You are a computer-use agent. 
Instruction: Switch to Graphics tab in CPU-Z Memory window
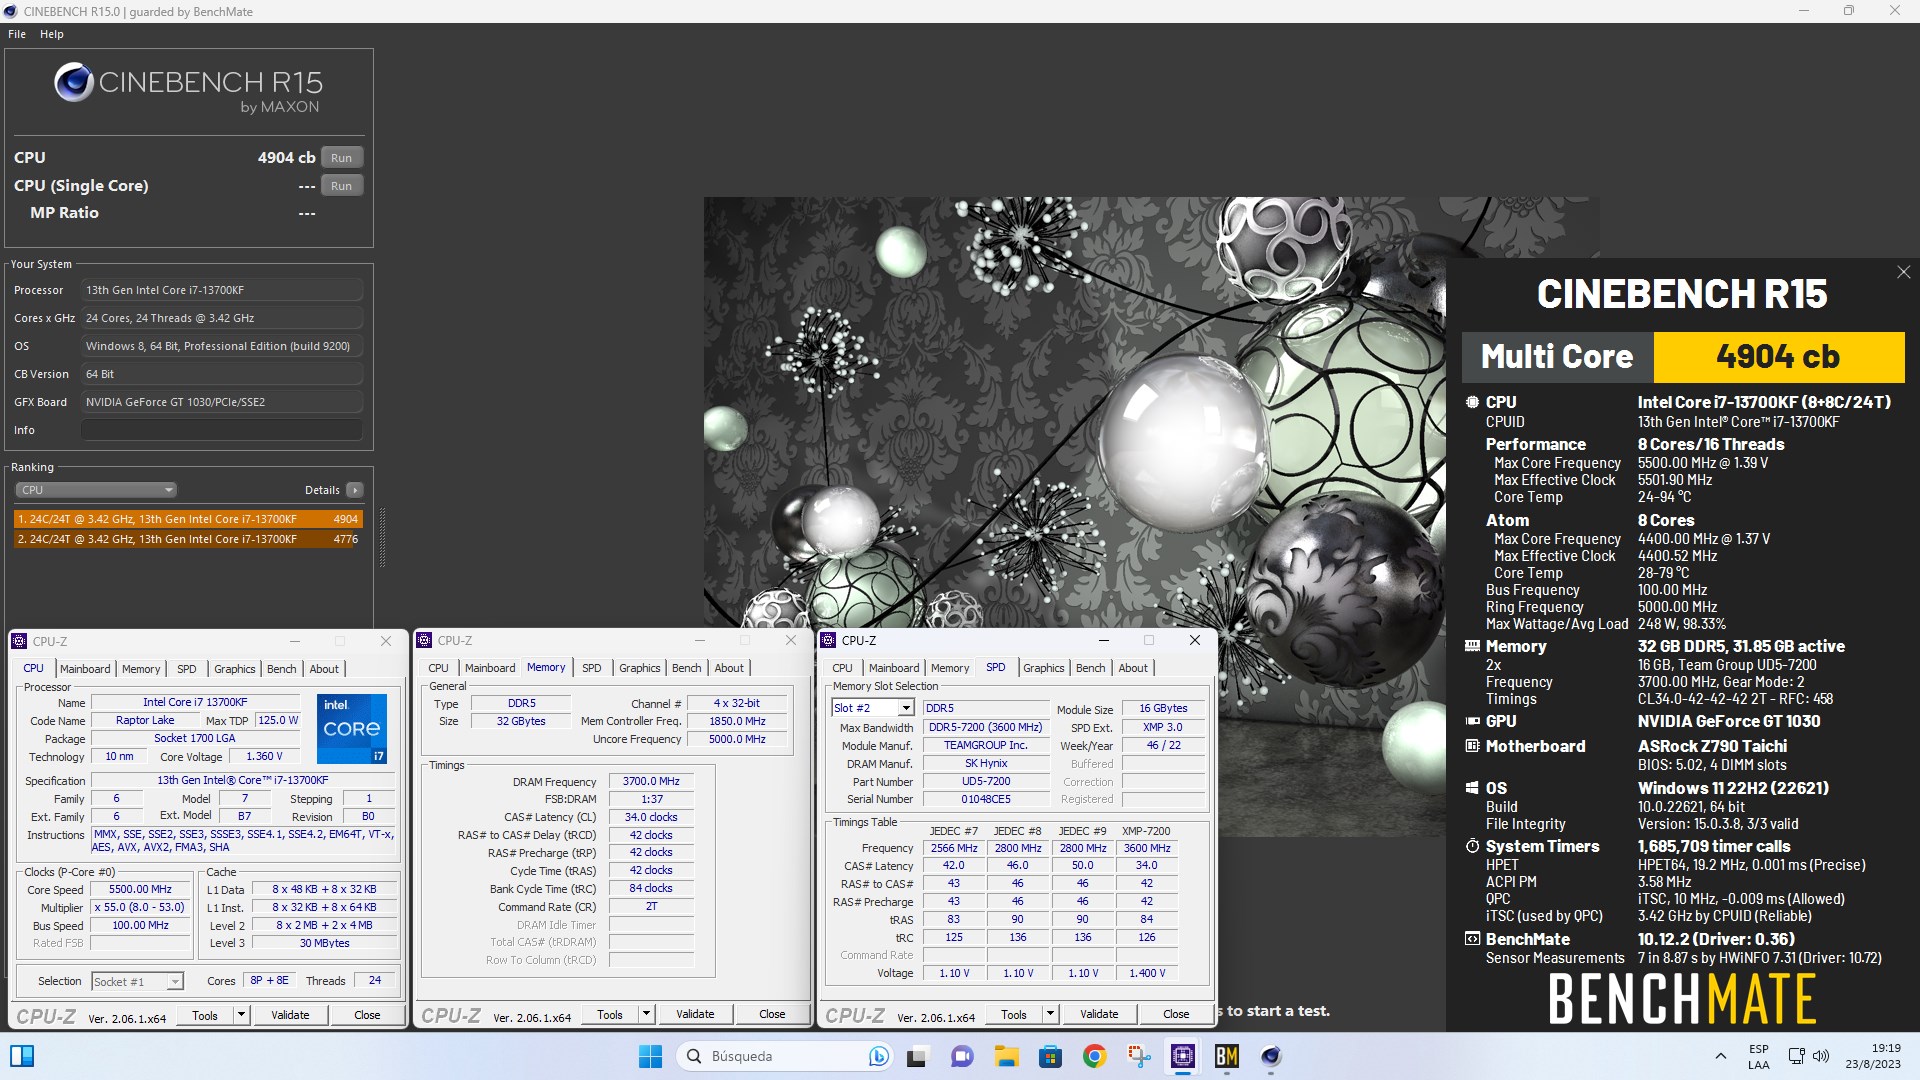click(640, 668)
